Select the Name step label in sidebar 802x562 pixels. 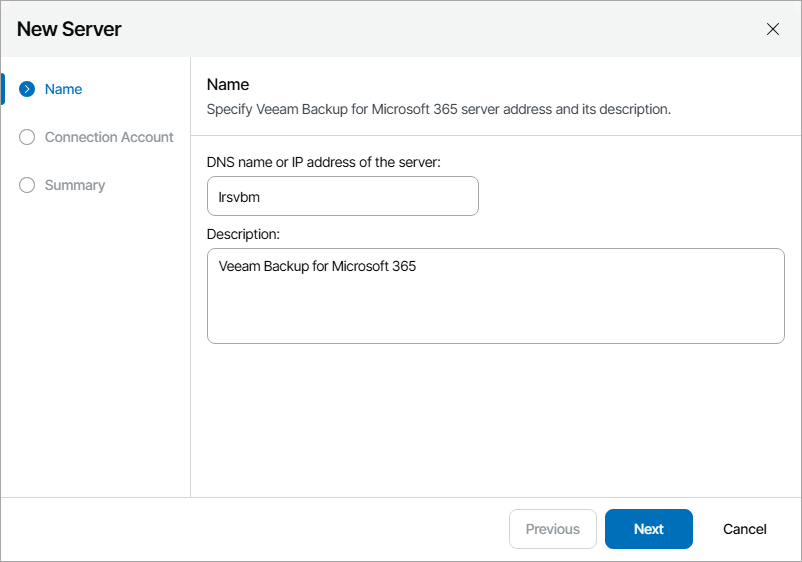point(63,89)
